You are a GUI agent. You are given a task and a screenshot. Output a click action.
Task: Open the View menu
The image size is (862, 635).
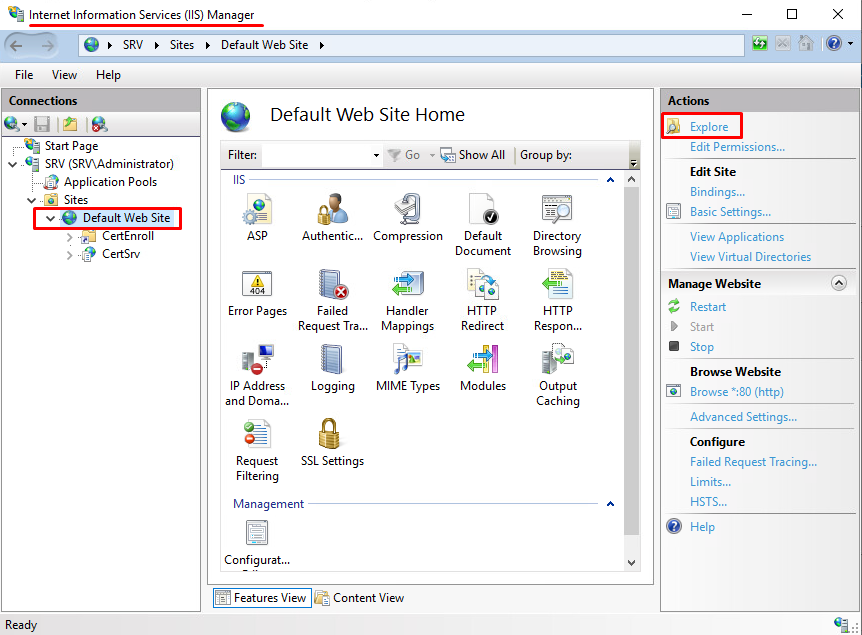coord(64,75)
